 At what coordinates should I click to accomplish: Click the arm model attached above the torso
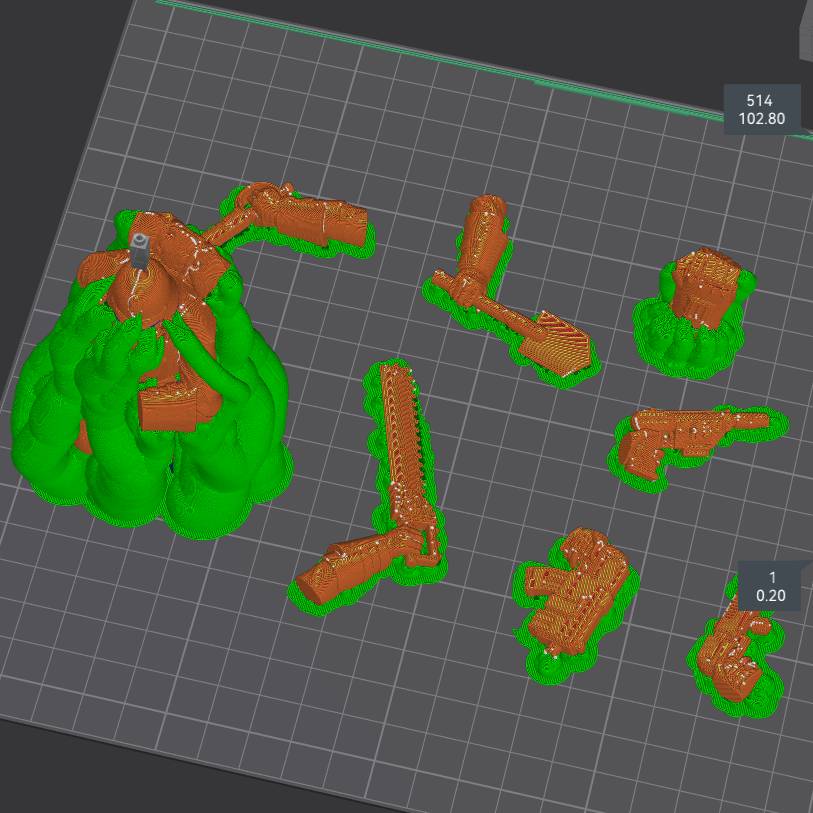[296, 220]
